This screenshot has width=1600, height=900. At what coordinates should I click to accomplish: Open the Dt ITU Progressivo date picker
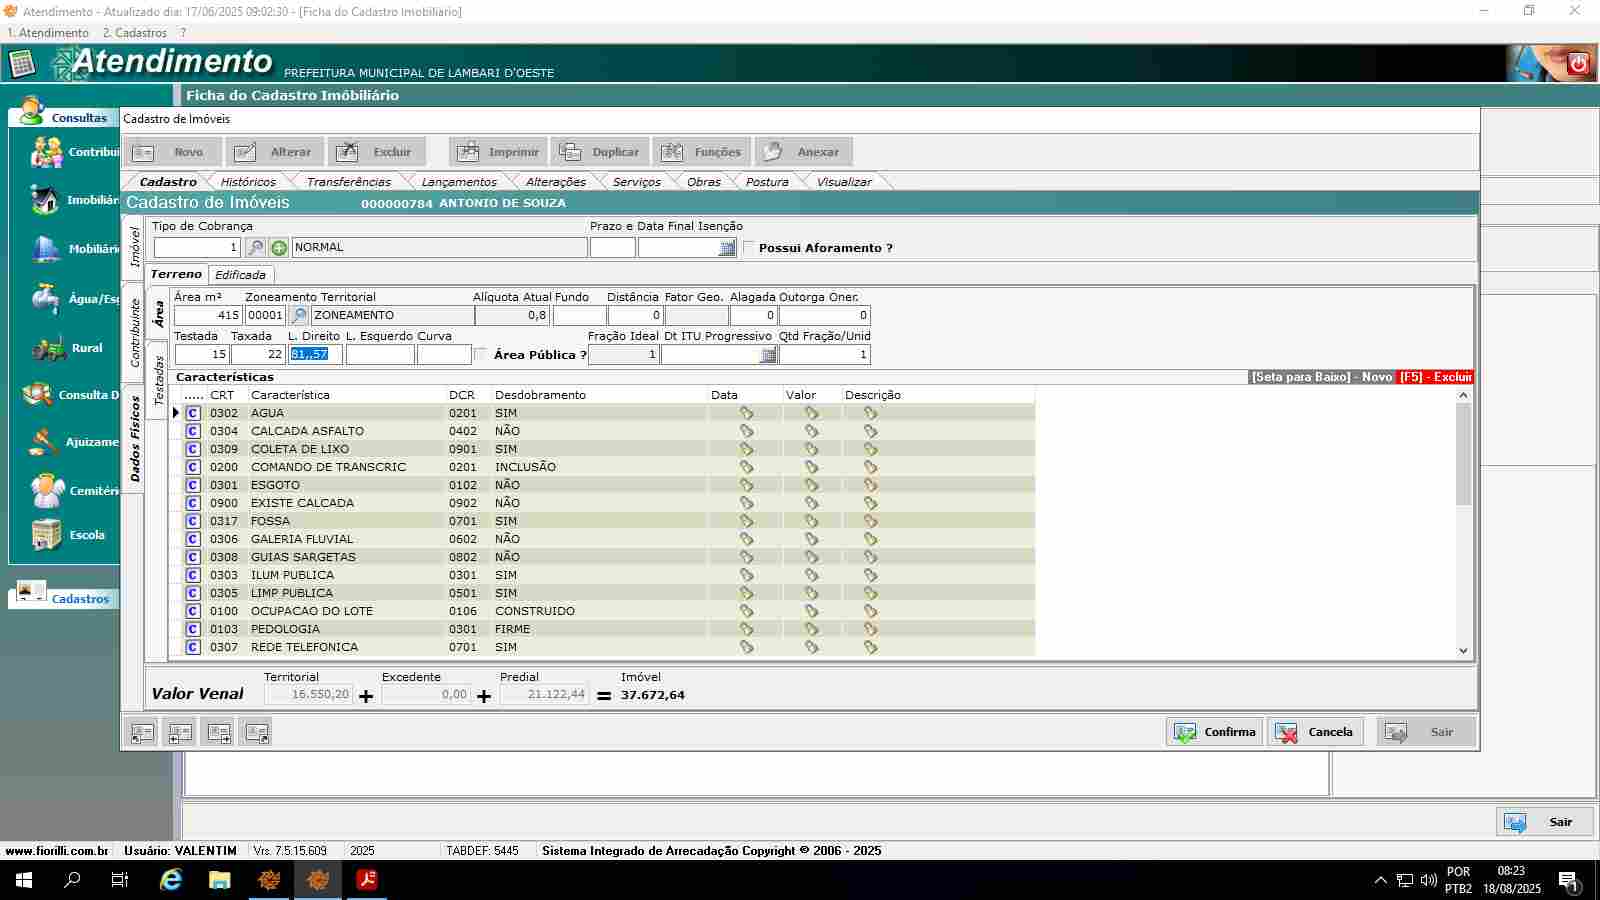point(768,355)
